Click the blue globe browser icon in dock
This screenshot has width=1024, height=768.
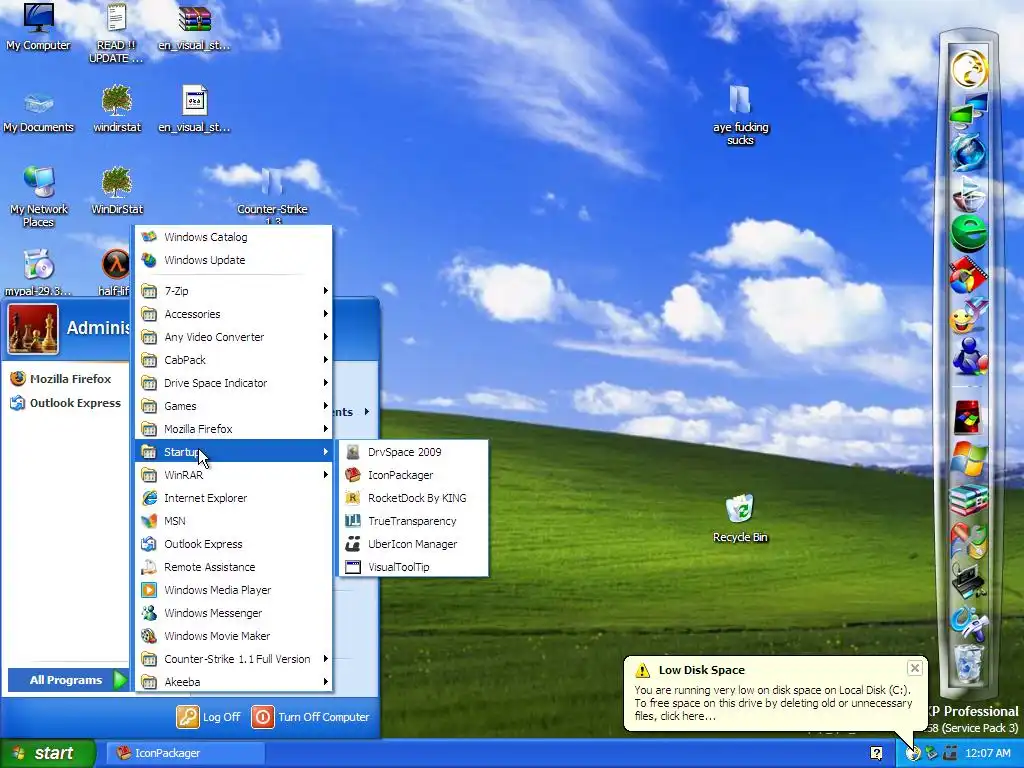(x=968, y=152)
